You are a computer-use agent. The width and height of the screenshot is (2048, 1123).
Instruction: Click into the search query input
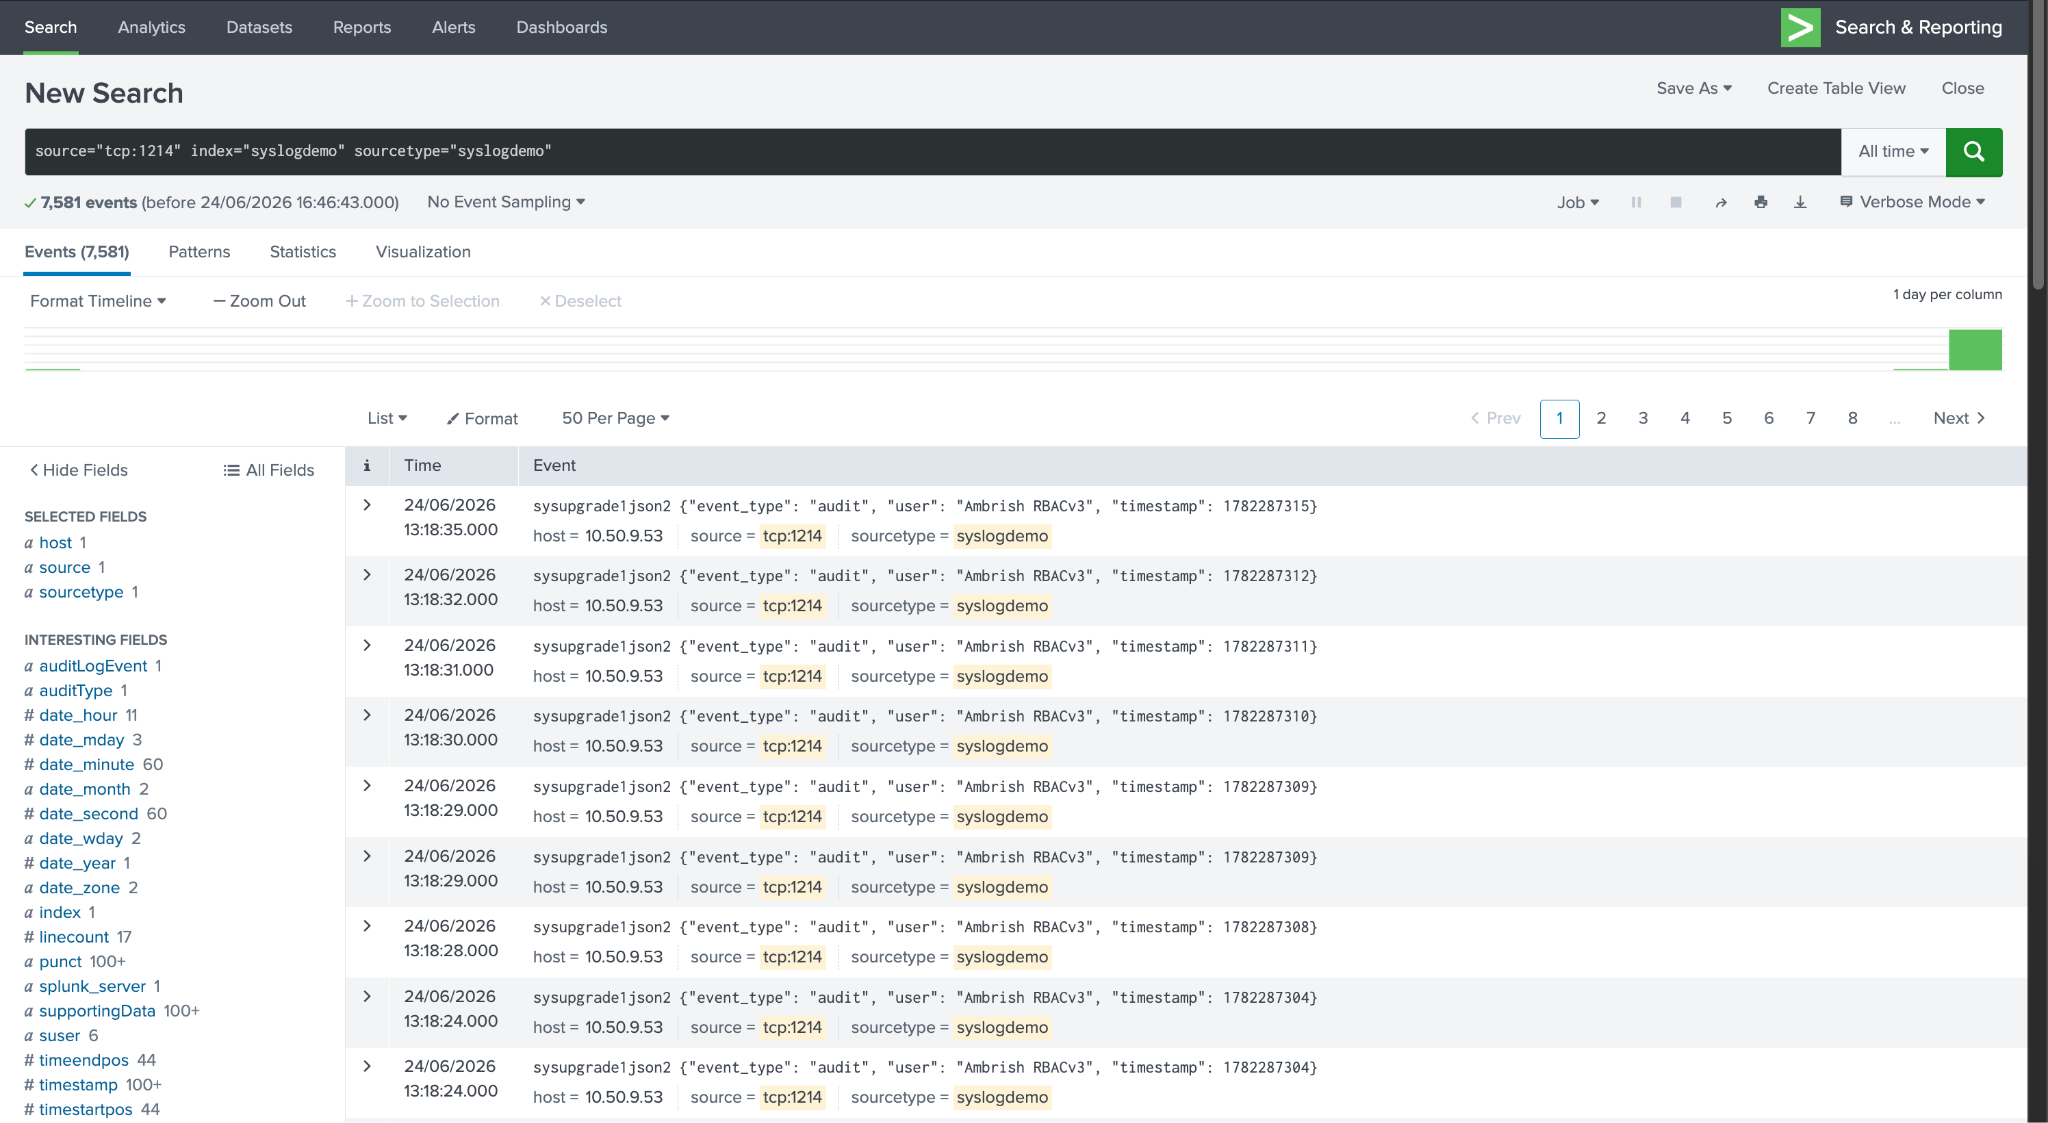[932, 151]
